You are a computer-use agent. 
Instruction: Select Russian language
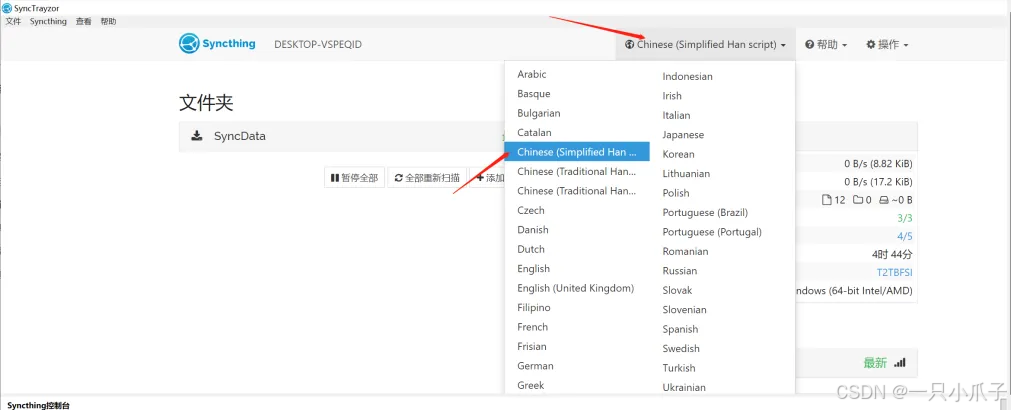pos(722,271)
